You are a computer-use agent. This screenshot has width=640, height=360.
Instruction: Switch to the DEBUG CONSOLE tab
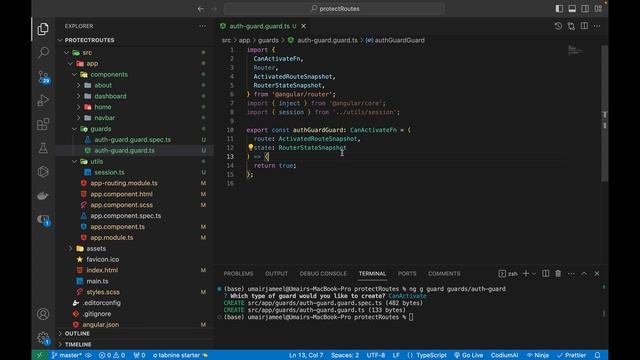tap(323, 273)
